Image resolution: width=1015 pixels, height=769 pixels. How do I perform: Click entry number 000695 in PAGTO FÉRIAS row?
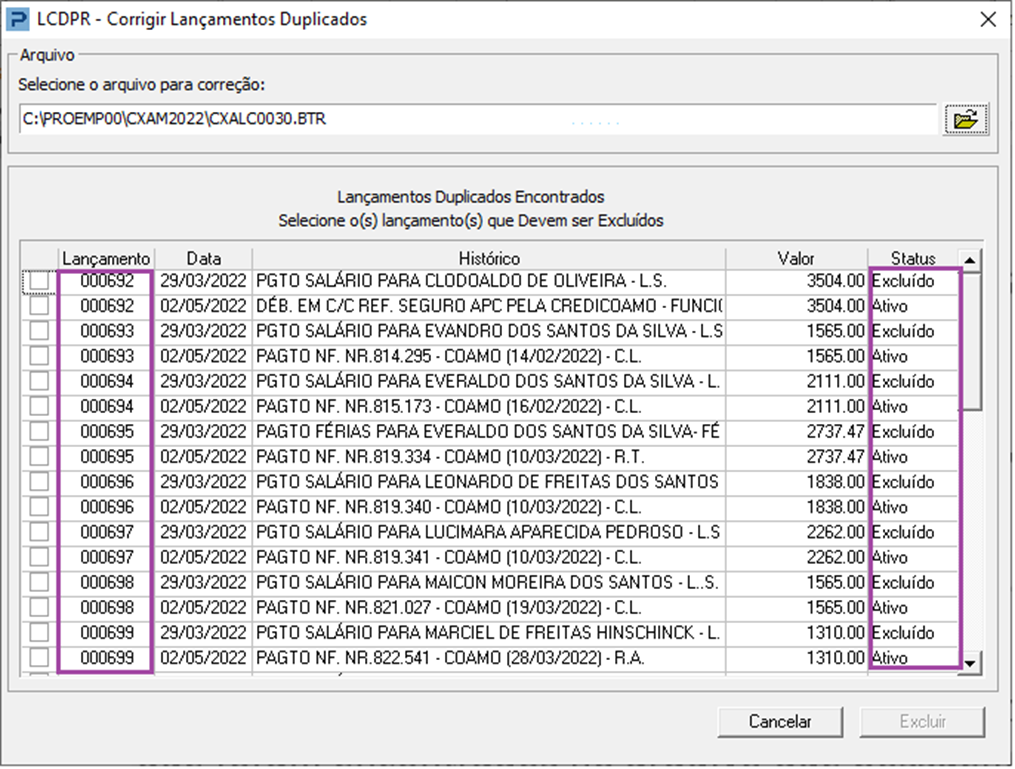click(107, 432)
